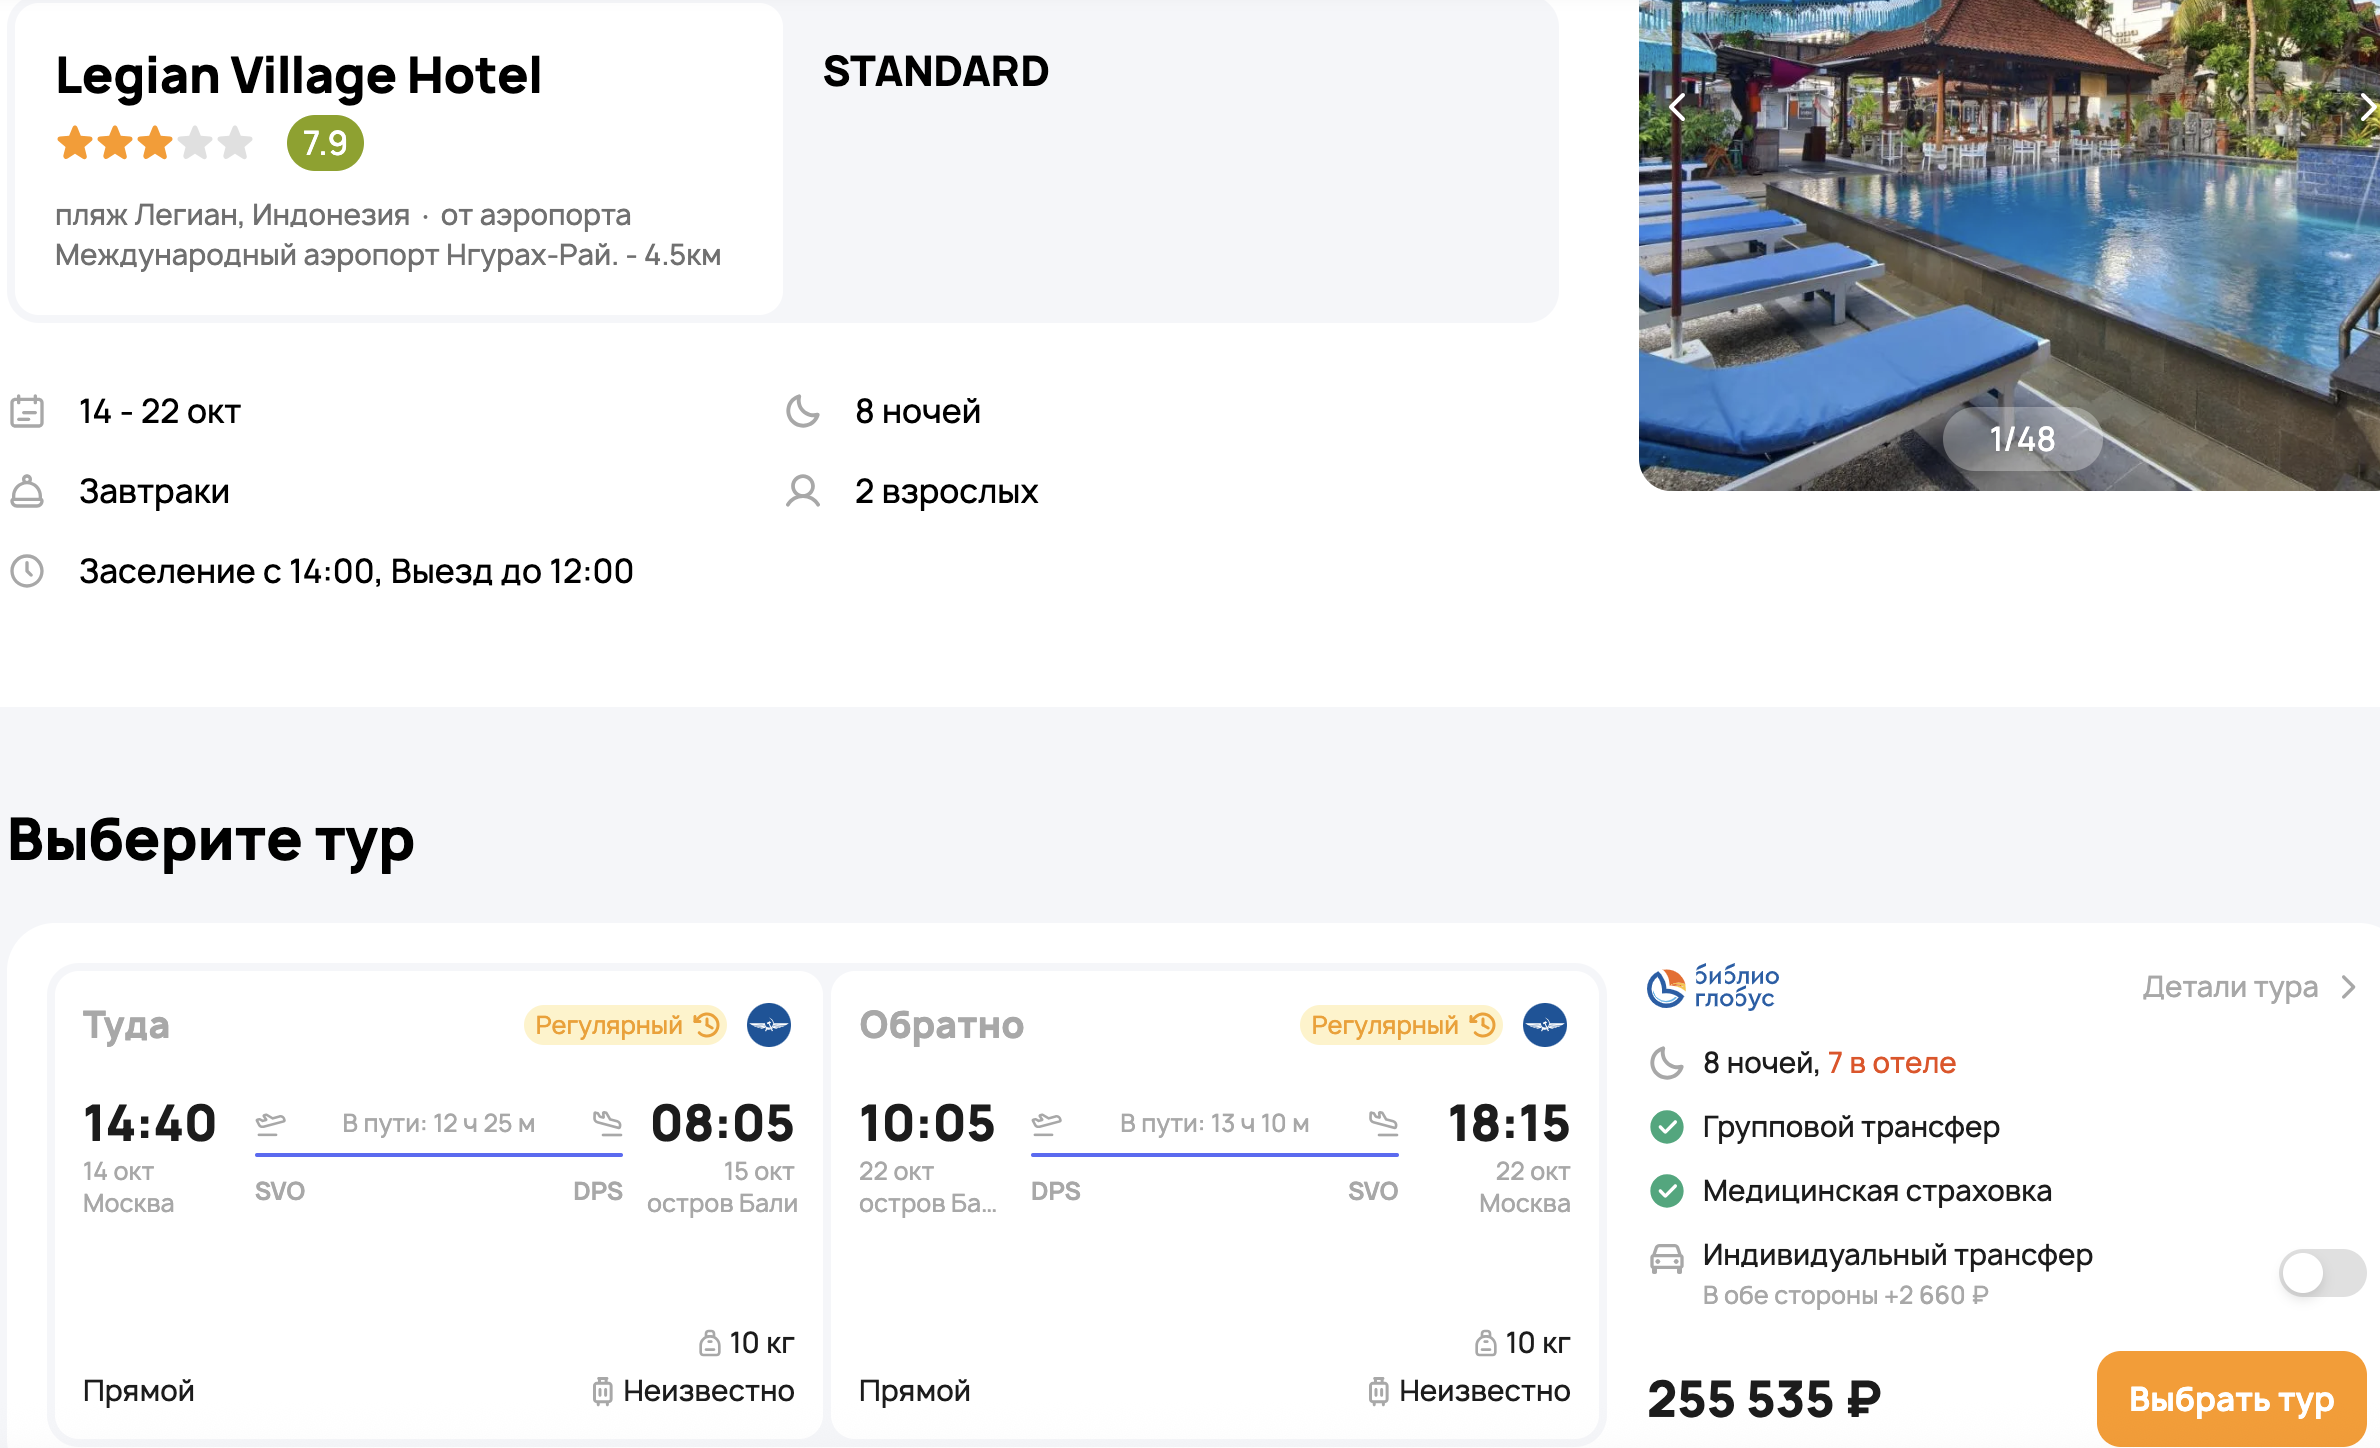Click the Неизвестно luggage icon in Туда card
Screen dimensions: 2380x1448
(602, 1391)
